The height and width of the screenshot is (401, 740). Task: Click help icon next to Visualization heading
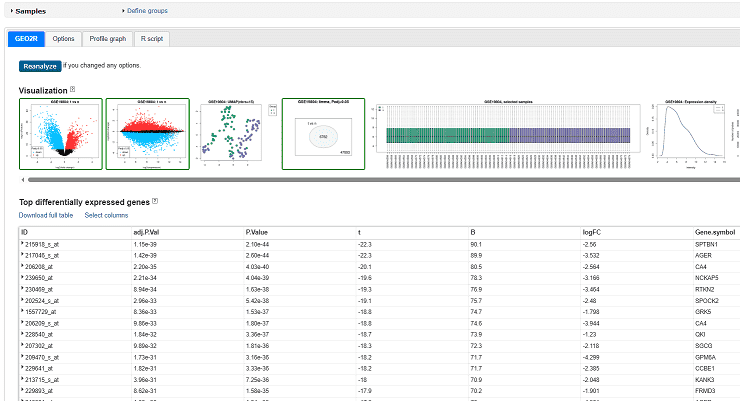73,90
